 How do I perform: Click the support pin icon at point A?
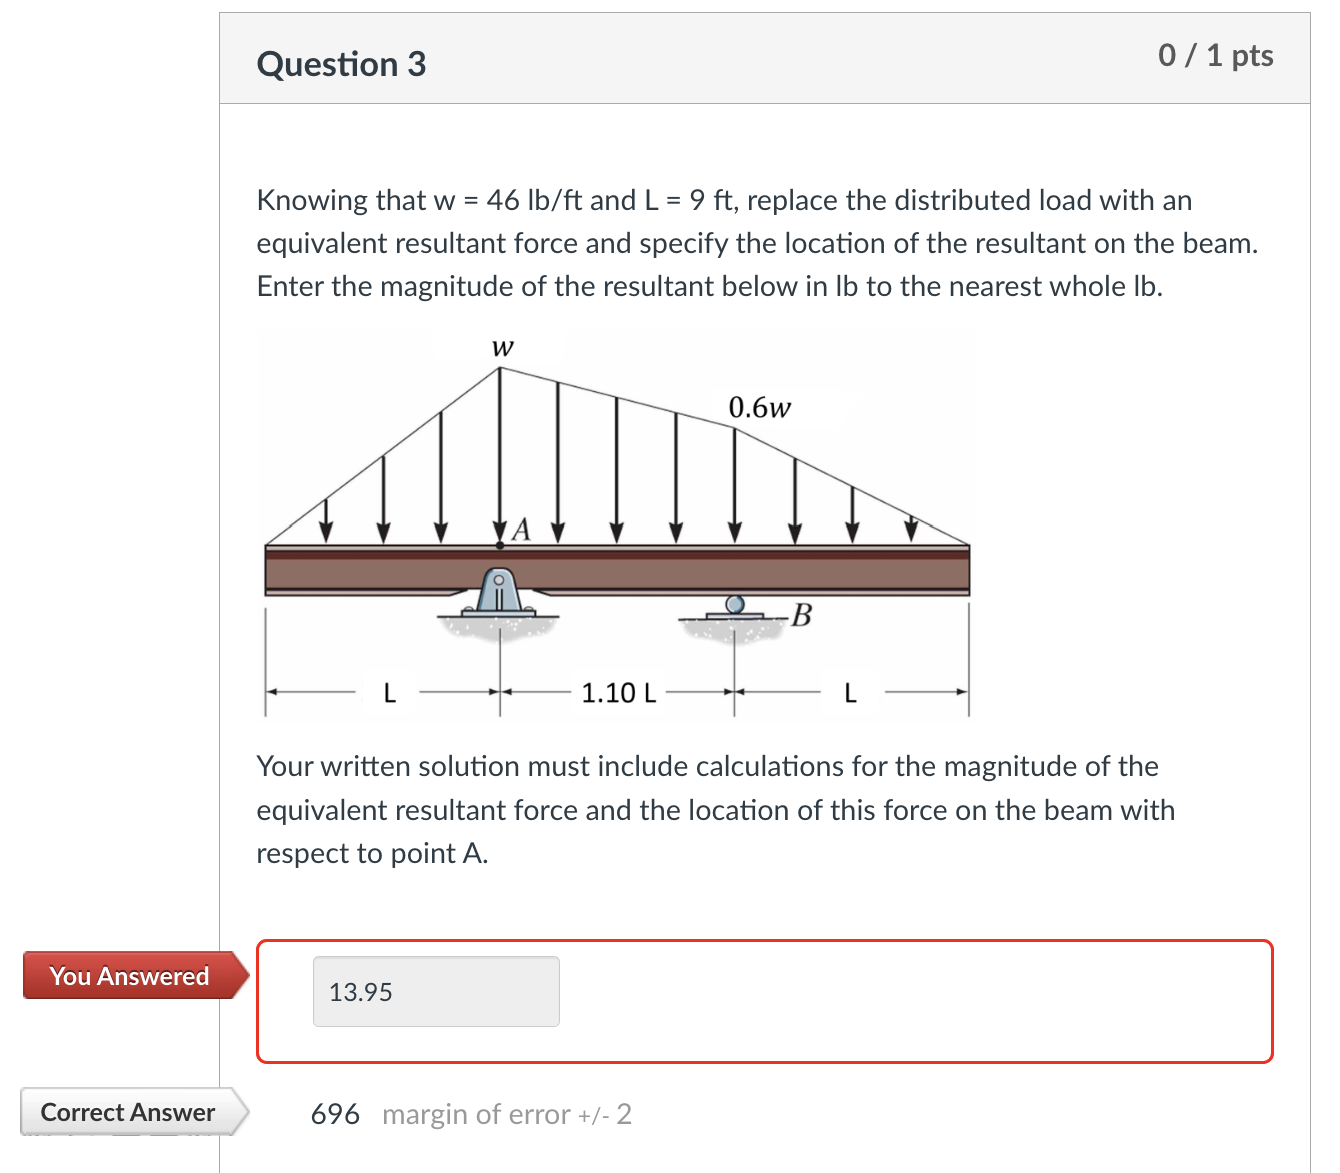pos(498,590)
